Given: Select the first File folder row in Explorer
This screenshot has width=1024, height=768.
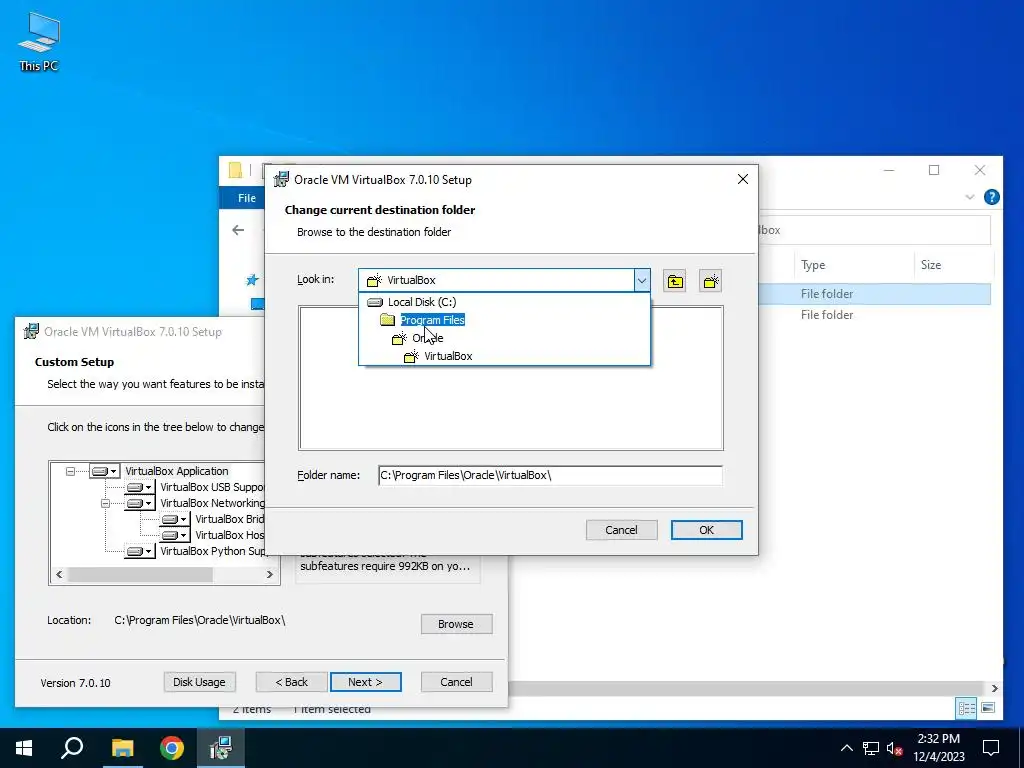Looking at the screenshot, I should click(x=827, y=294).
